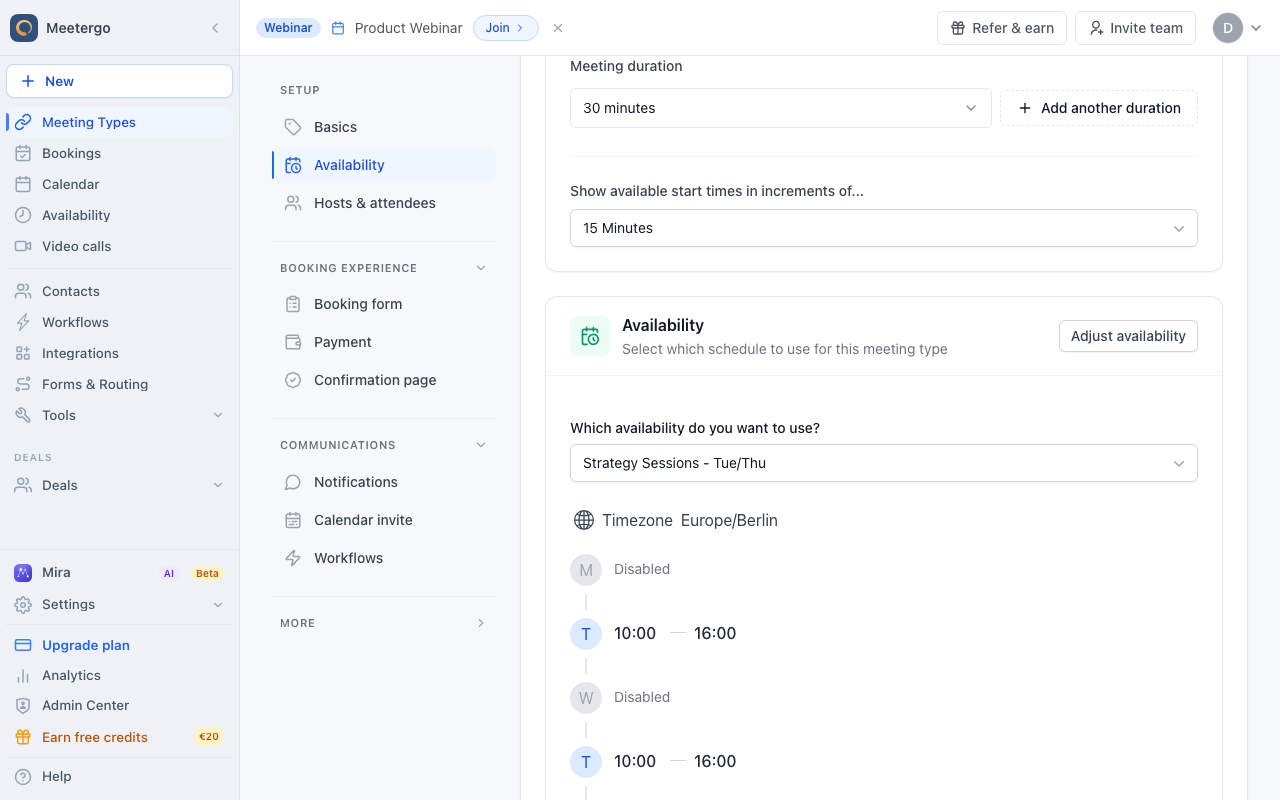Image resolution: width=1280 pixels, height=800 pixels.
Task: Click the Analytics bar chart icon
Action: [23, 675]
